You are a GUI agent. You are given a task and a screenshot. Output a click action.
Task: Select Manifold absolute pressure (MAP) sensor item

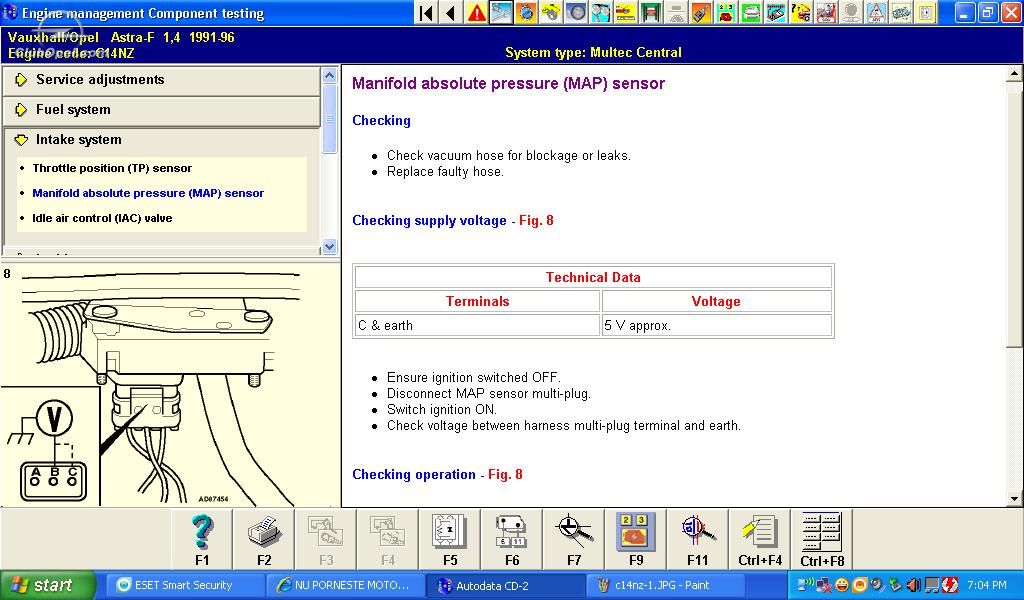click(148, 193)
